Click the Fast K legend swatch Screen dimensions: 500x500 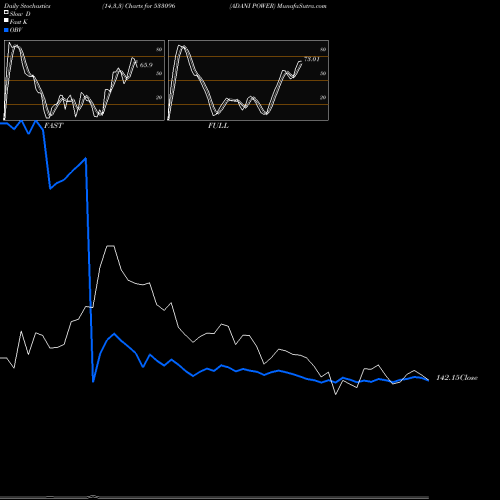coord(6,21)
